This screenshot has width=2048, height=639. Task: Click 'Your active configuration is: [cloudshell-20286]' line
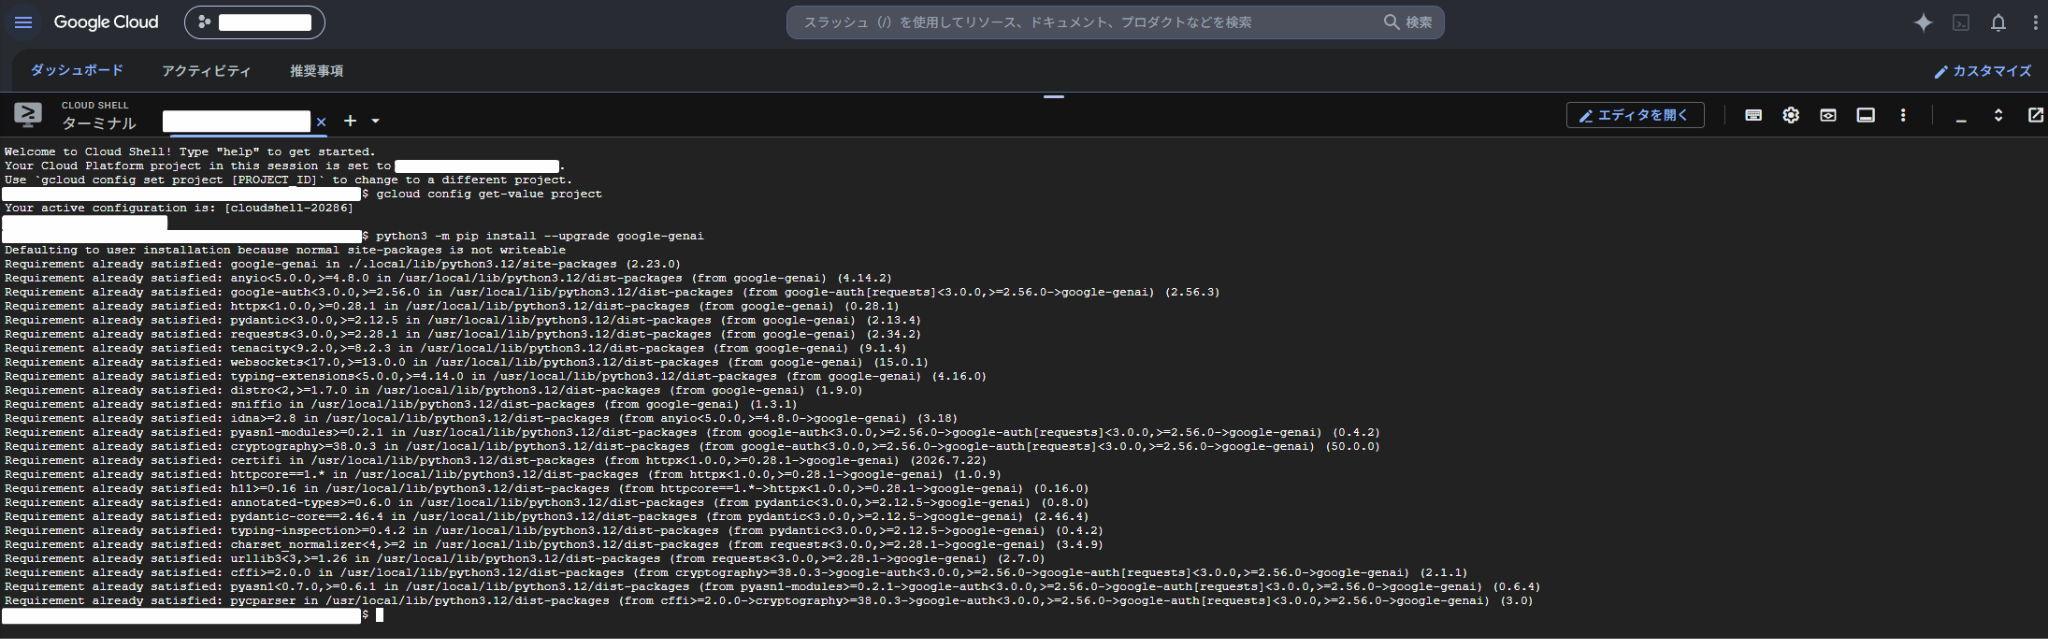(x=179, y=208)
